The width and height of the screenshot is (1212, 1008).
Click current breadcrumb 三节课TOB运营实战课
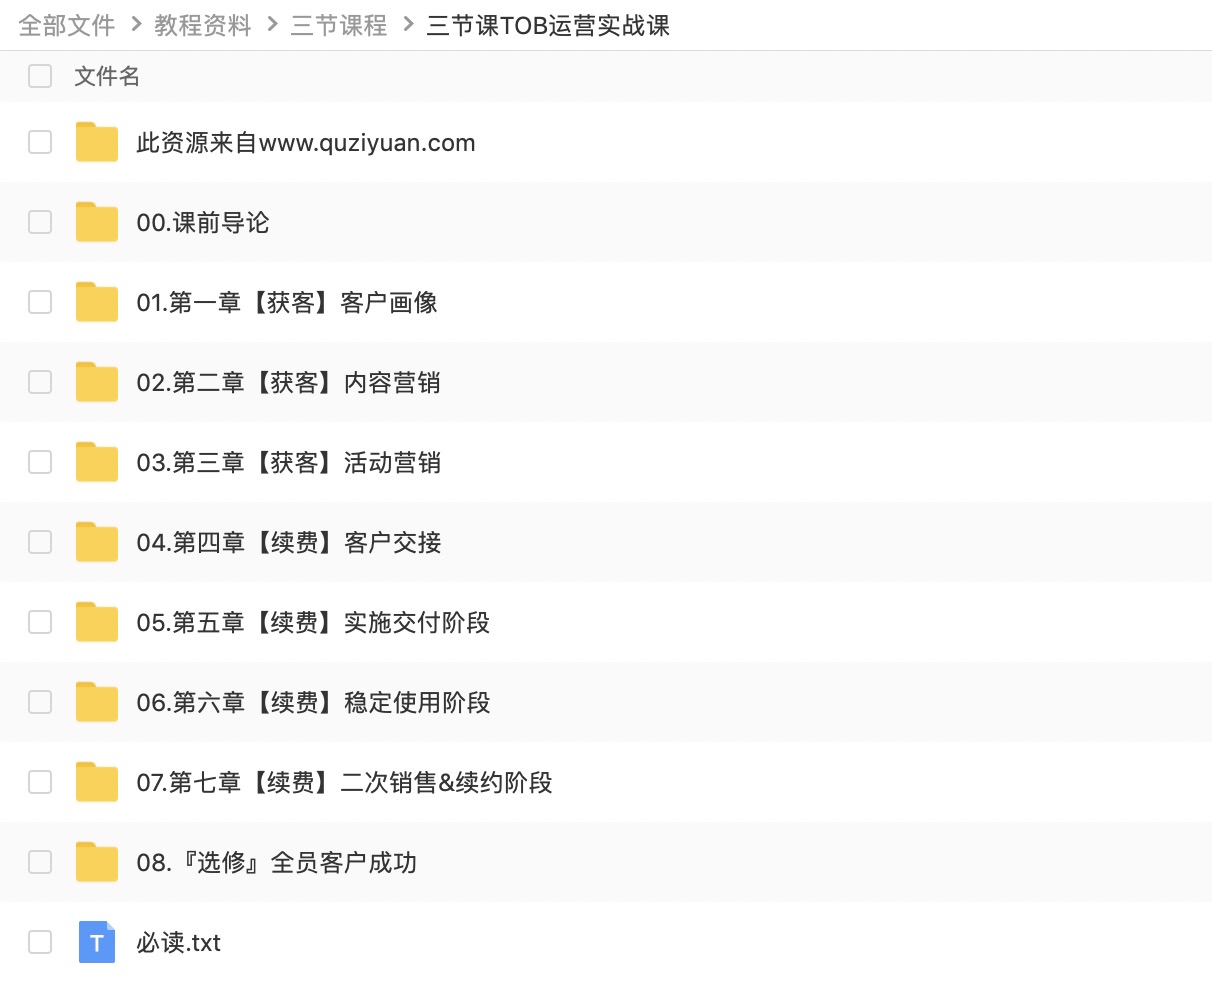click(548, 25)
